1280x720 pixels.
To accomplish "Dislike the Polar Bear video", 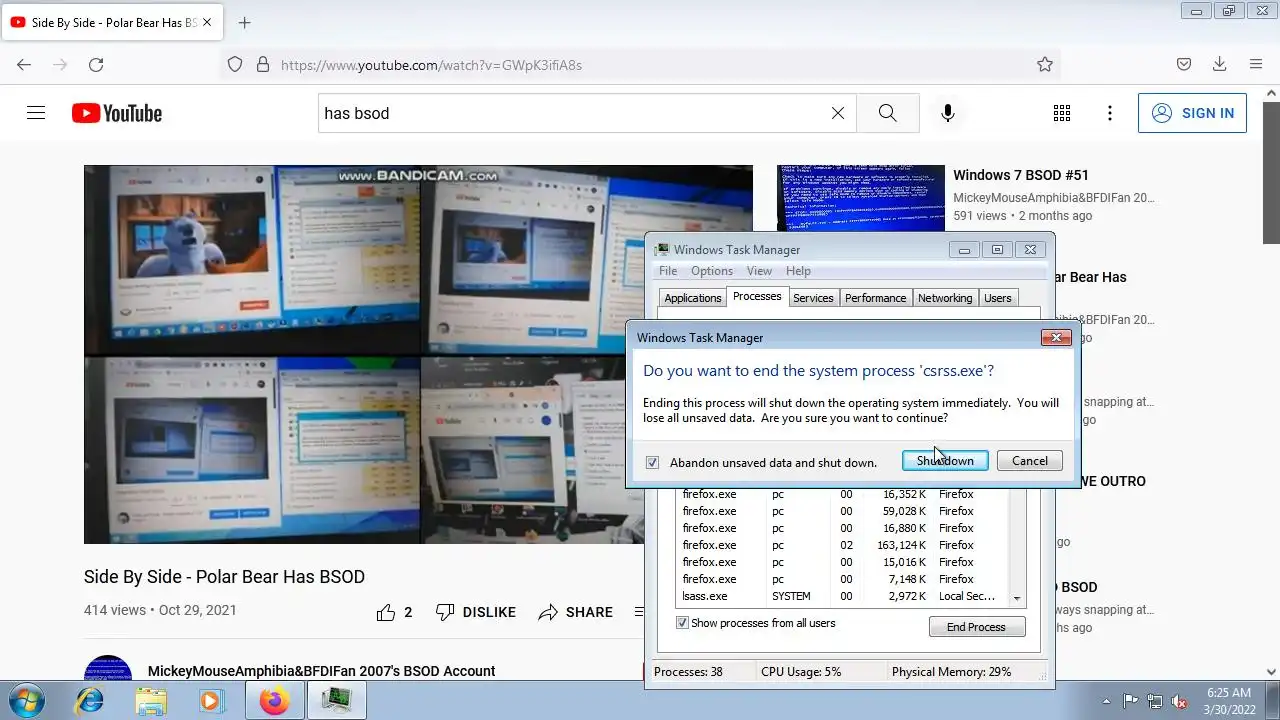I will (476, 612).
